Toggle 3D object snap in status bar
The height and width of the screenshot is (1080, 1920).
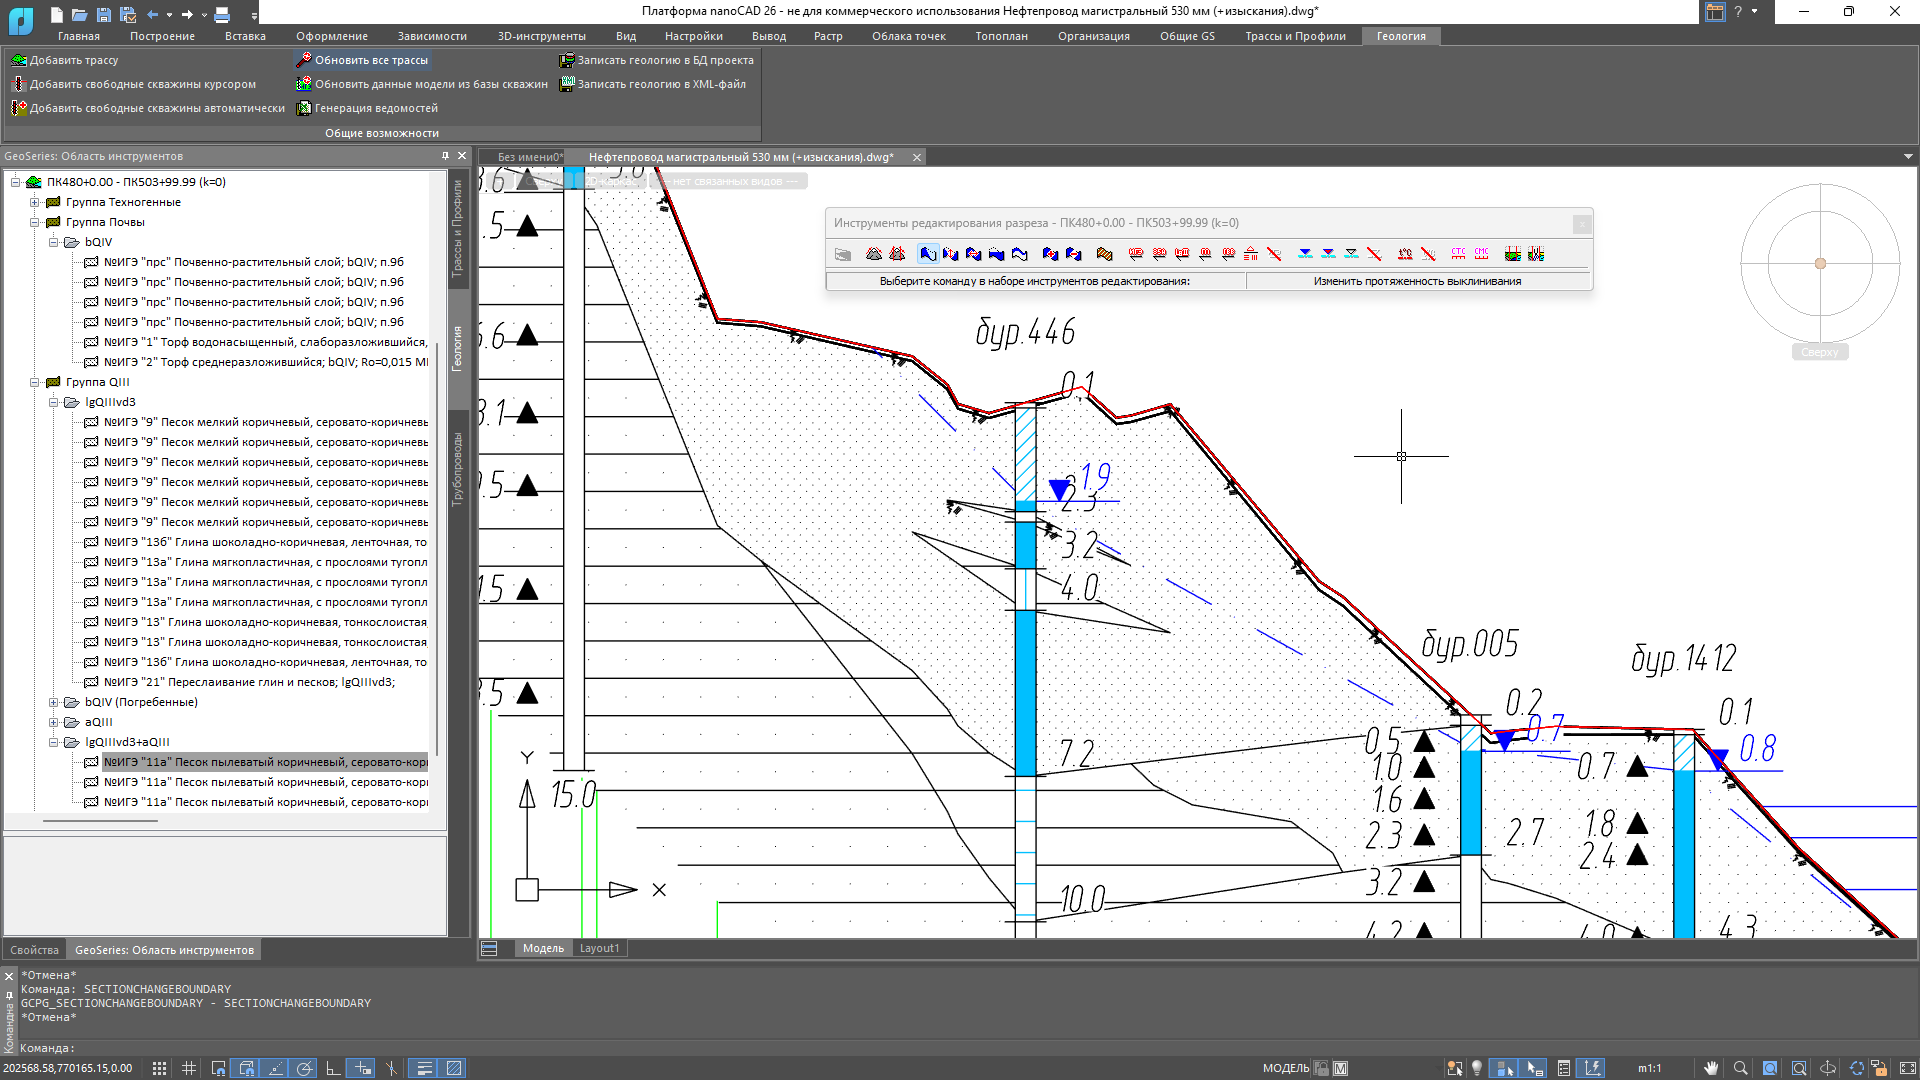click(247, 1068)
